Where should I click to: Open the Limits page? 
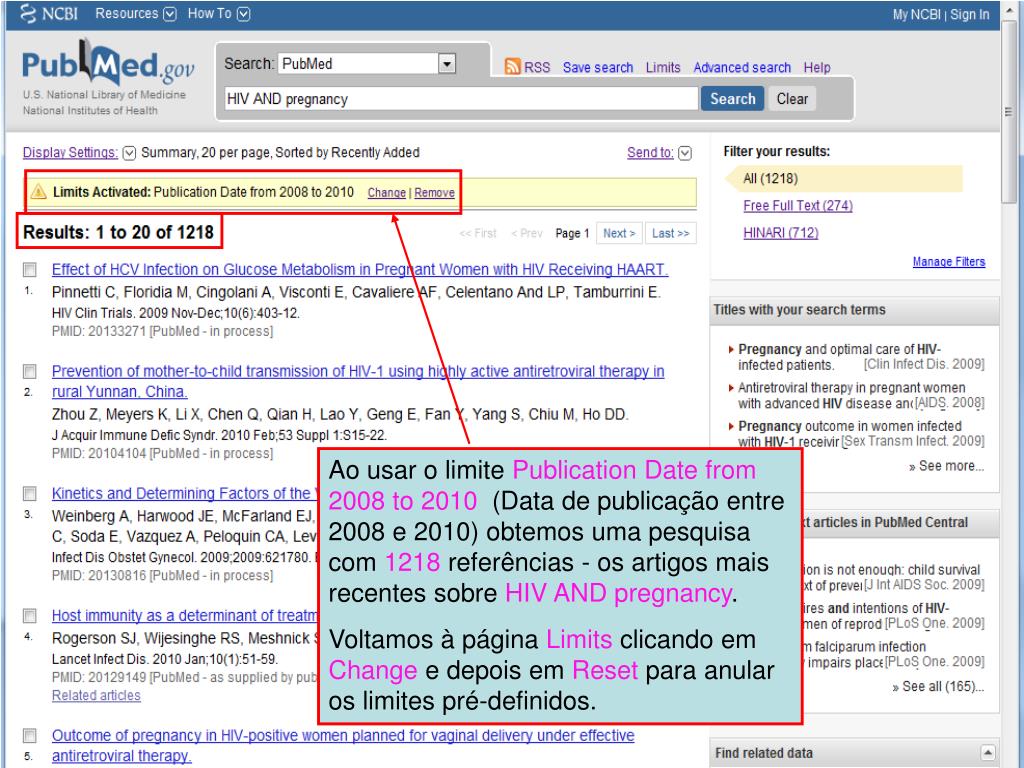(x=663, y=67)
